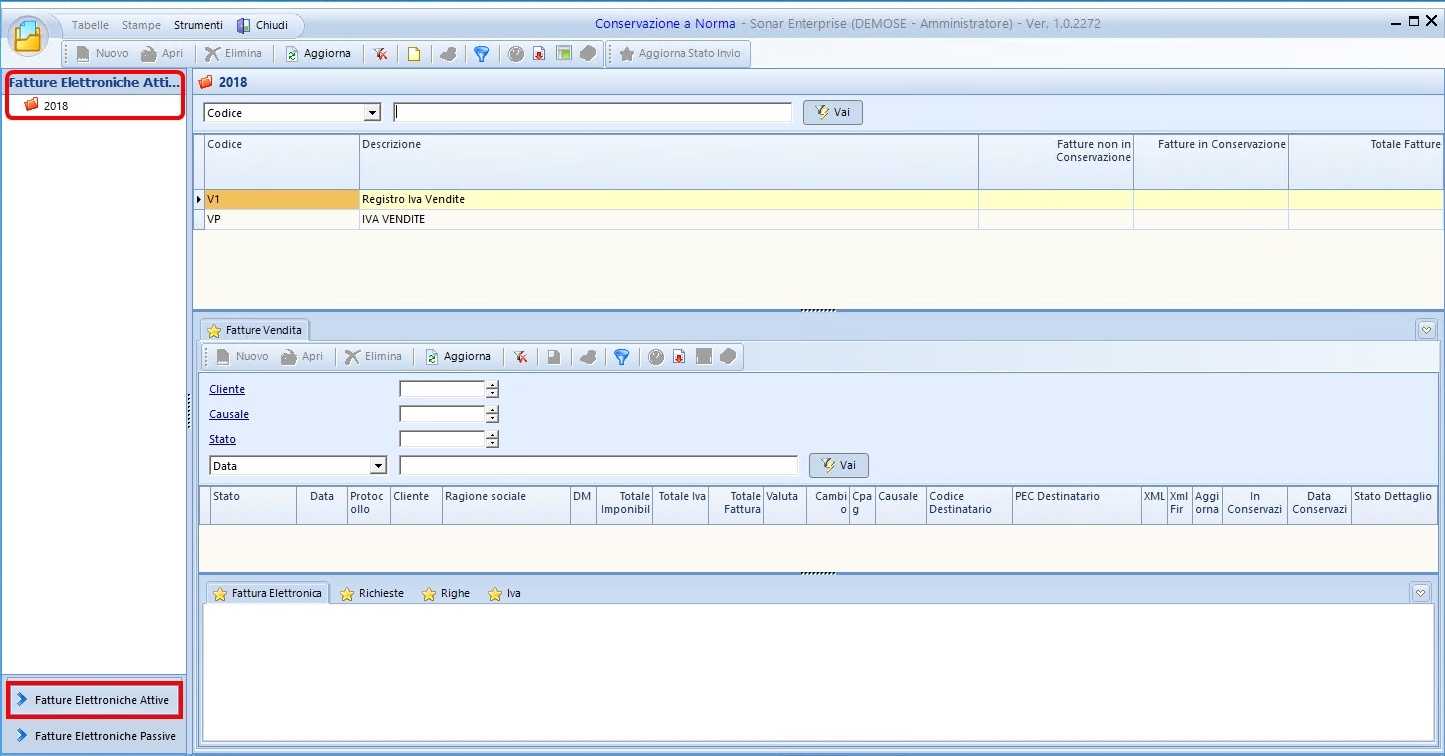Collapse the Fatture Vendita panel with chevron
The height and width of the screenshot is (756, 1445).
pyautogui.click(x=1426, y=329)
